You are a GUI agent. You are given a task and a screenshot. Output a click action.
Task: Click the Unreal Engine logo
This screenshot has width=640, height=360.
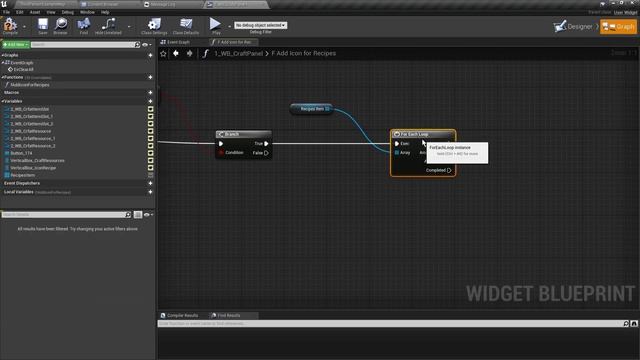(4, 4)
